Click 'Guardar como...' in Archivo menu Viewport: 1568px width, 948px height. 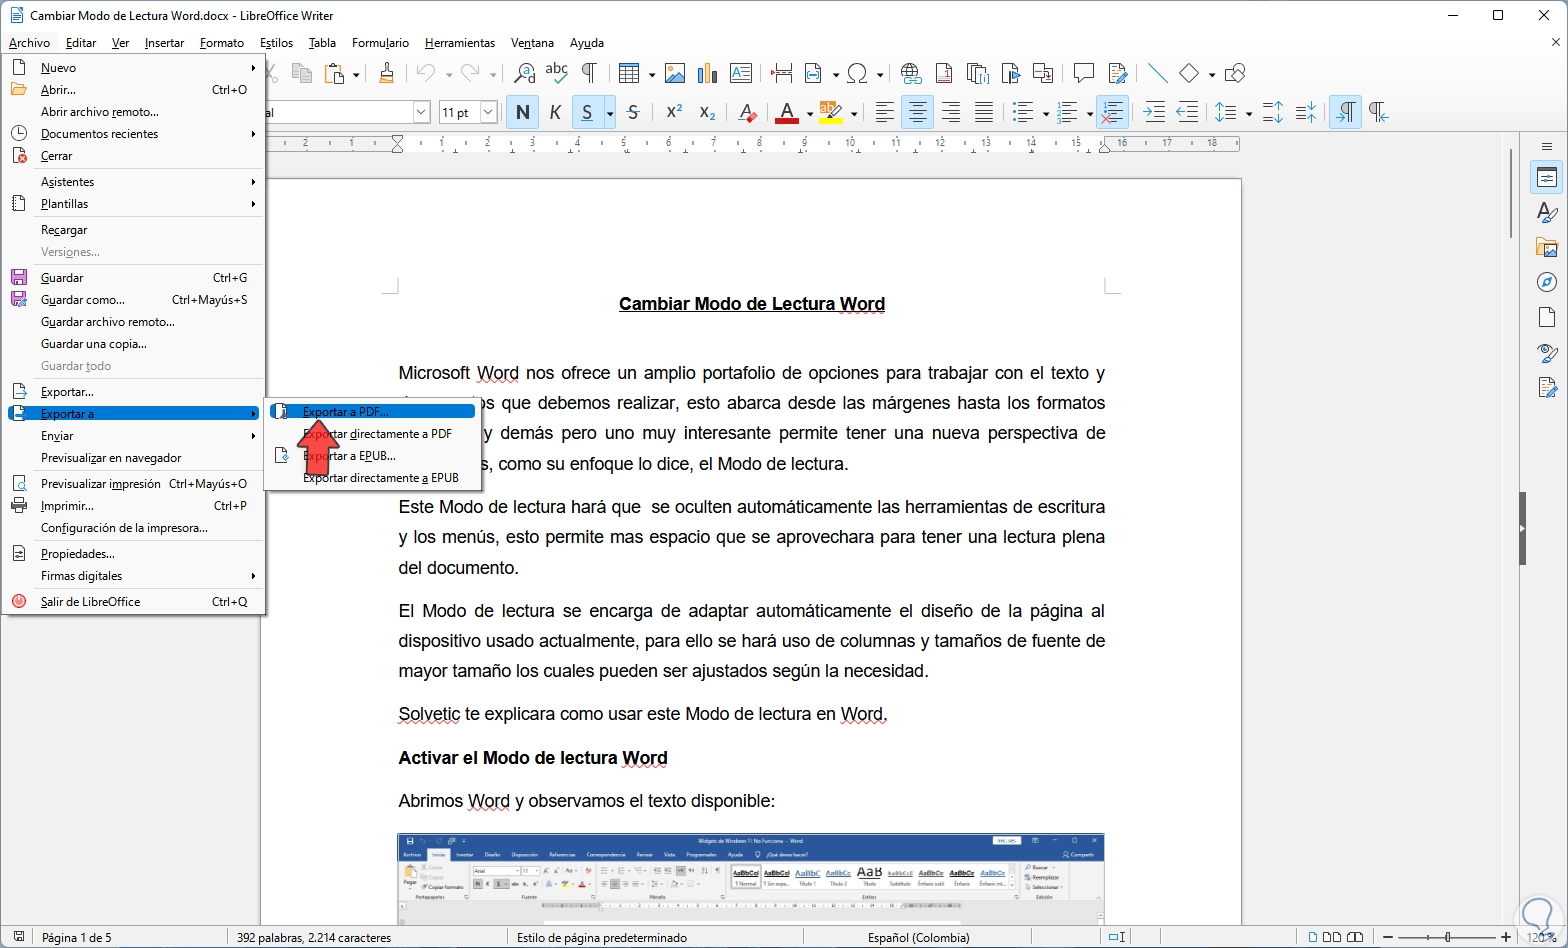134,300
